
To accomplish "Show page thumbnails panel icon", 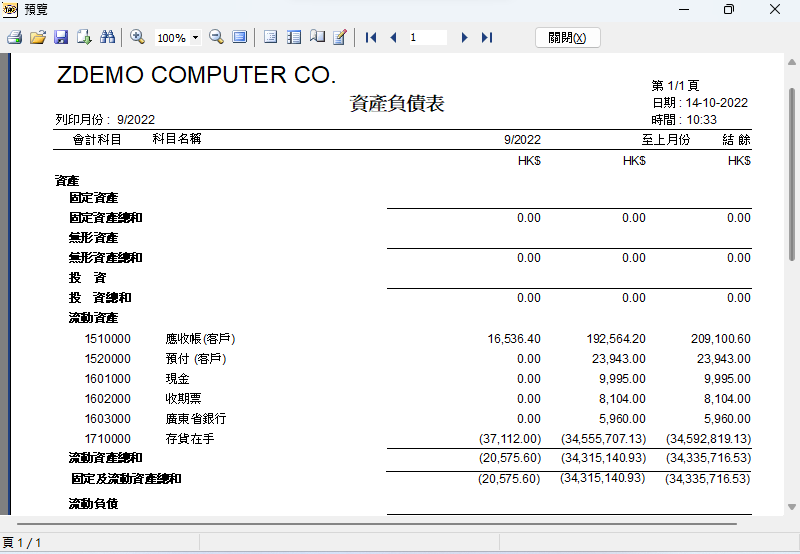I will pos(294,37).
